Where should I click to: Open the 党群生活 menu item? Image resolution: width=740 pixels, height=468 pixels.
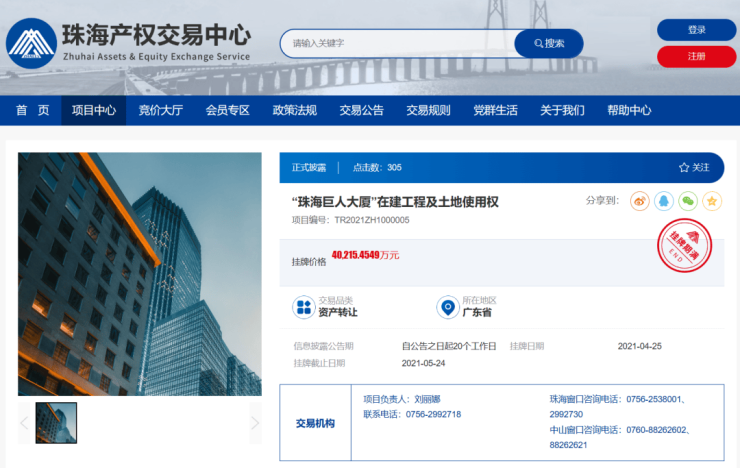[x=496, y=110]
